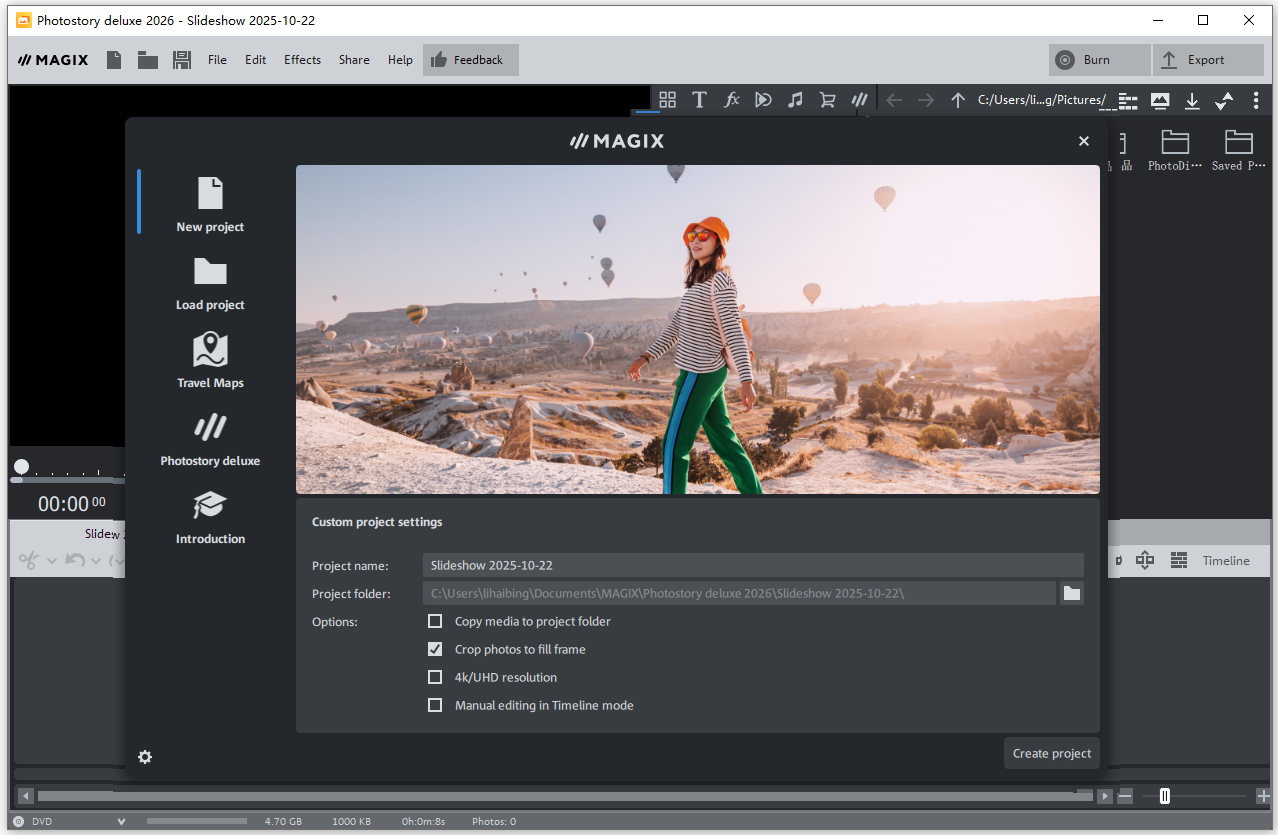This screenshot has height=835, width=1278.
Task: Enable 4k/UHD resolution option
Action: pyautogui.click(x=435, y=677)
